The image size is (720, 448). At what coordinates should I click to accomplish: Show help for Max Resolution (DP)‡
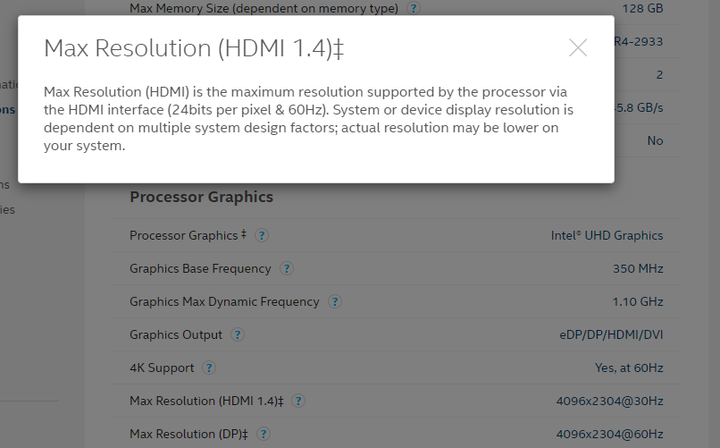[x=263, y=434]
